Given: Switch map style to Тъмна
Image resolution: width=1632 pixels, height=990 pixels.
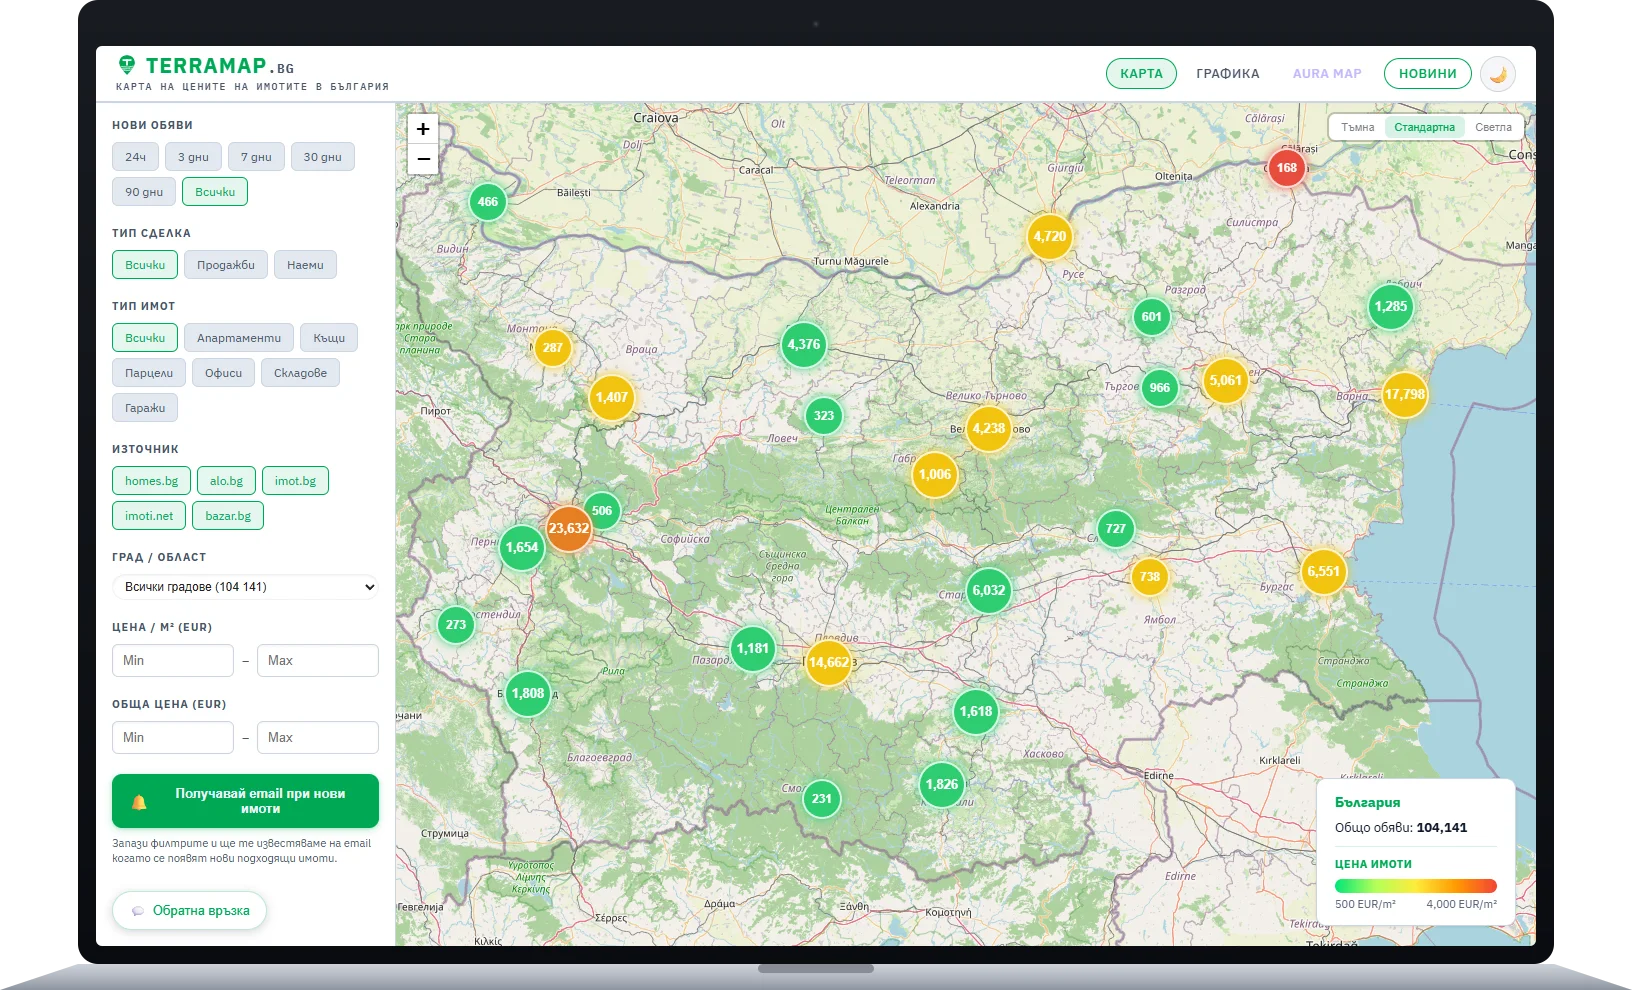Looking at the screenshot, I should tap(1358, 127).
